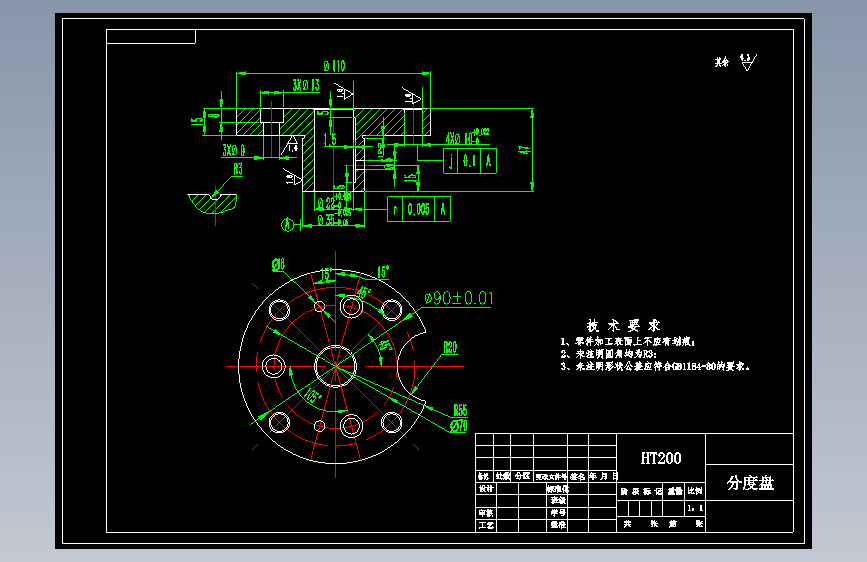The width and height of the screenshot is (867, 562).
Task: Click the R20 radius label
Action: [x=451, y=347]
